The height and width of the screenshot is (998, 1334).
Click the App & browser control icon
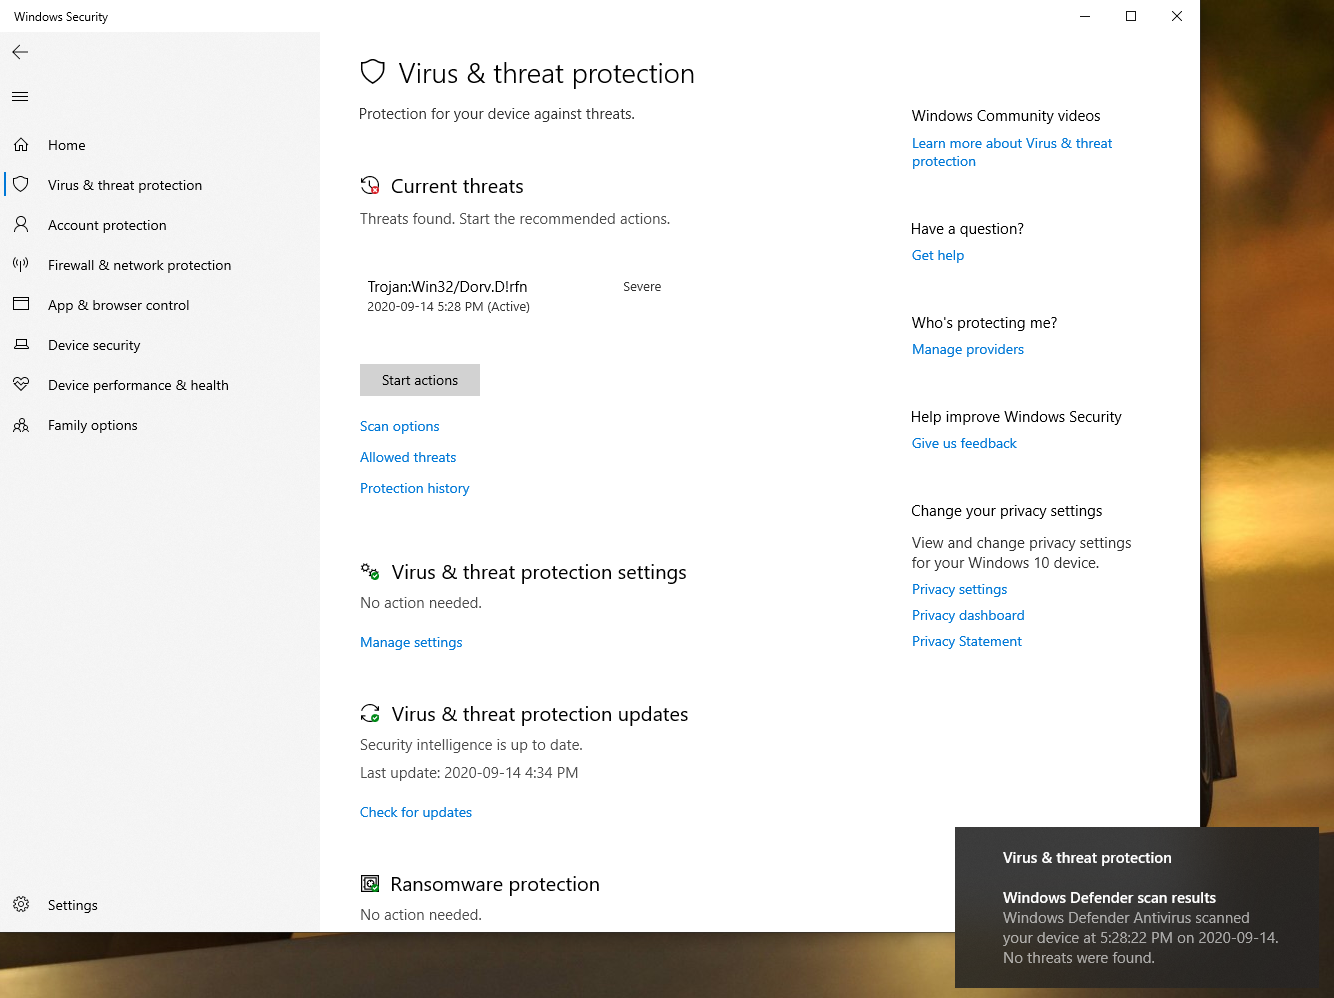21,304
